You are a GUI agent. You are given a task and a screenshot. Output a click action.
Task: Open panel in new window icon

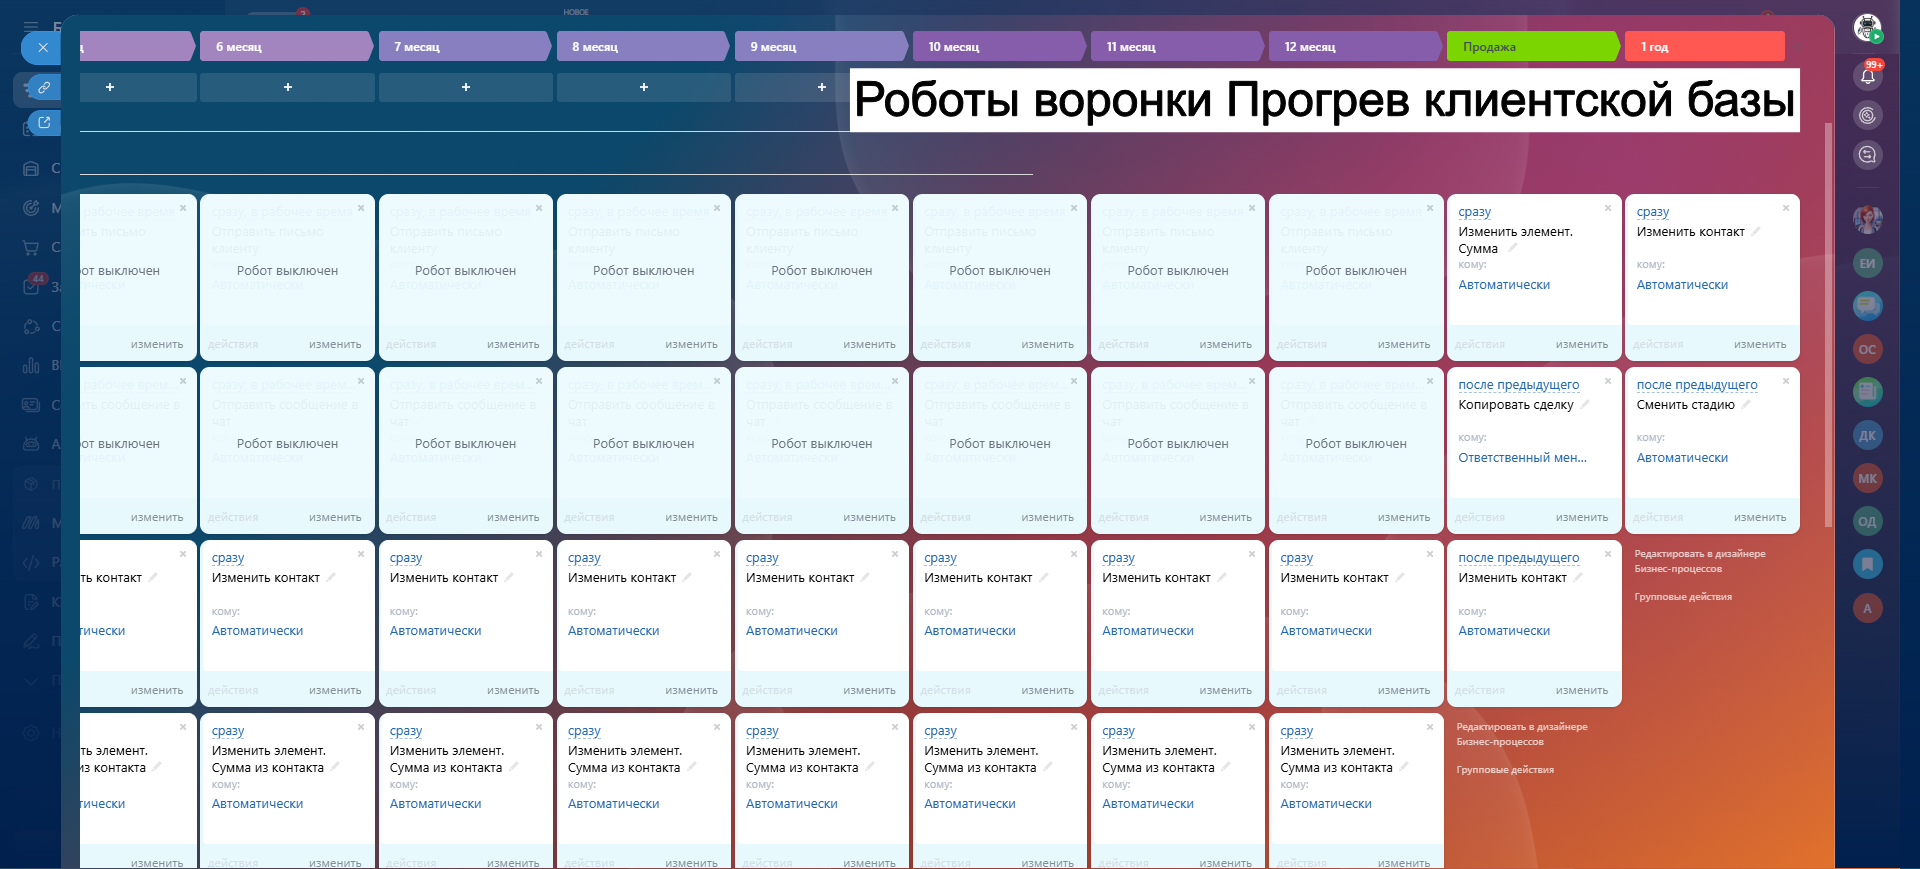pos(43,123)
